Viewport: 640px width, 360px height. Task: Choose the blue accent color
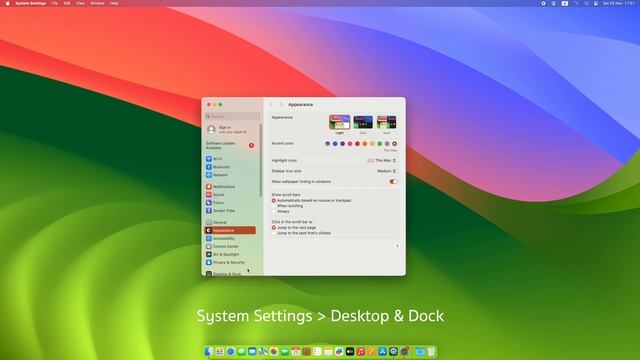(x=335, y=144)
